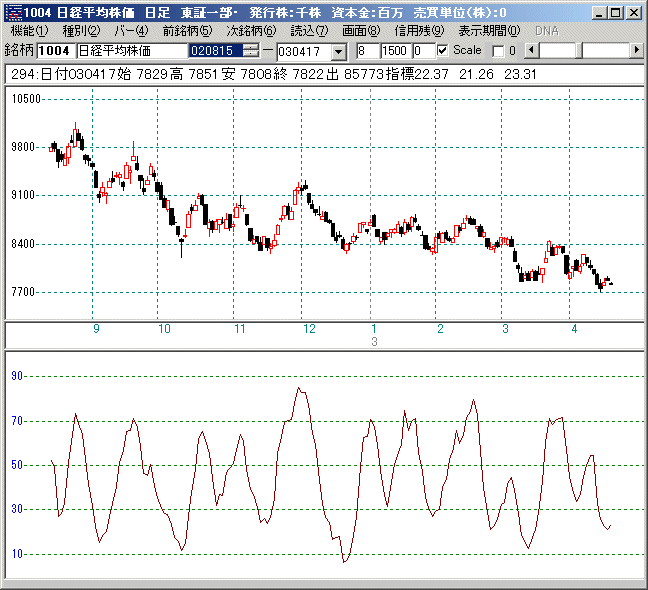Image resolution: width=648 pixels, height=590 pixels.
Task: Open the 機能 menu
Action: point(28,31)
